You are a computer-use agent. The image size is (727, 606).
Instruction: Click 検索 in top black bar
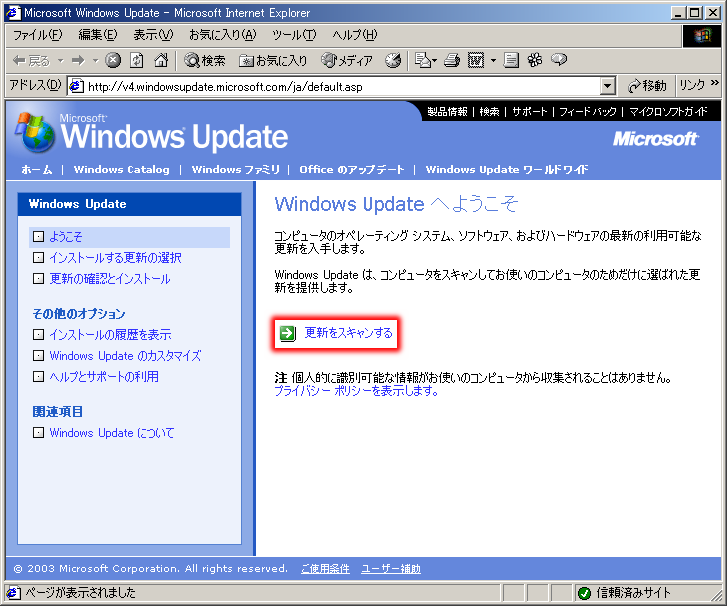[489, 112]
